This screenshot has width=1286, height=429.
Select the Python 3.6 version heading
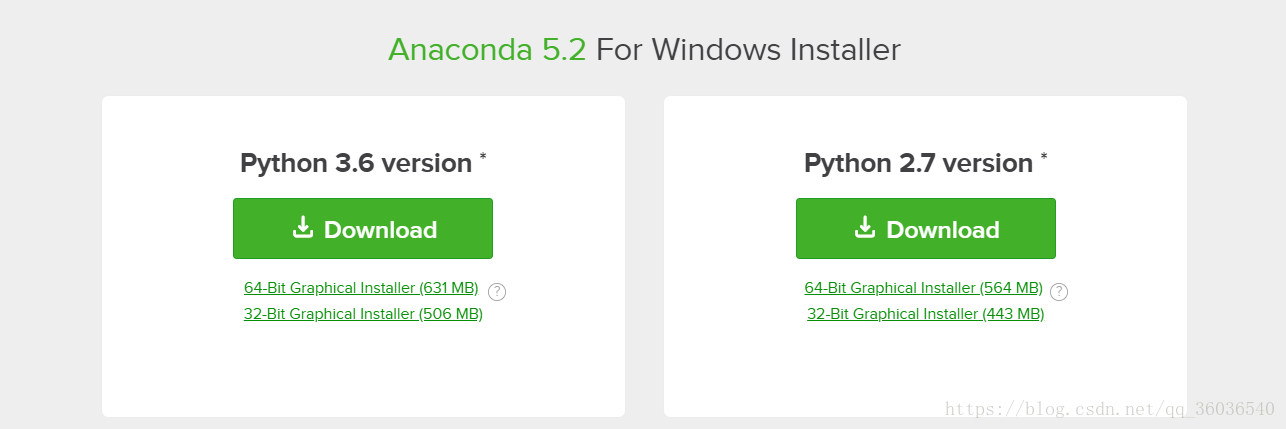pyautogui.click(x=356, y=163)
